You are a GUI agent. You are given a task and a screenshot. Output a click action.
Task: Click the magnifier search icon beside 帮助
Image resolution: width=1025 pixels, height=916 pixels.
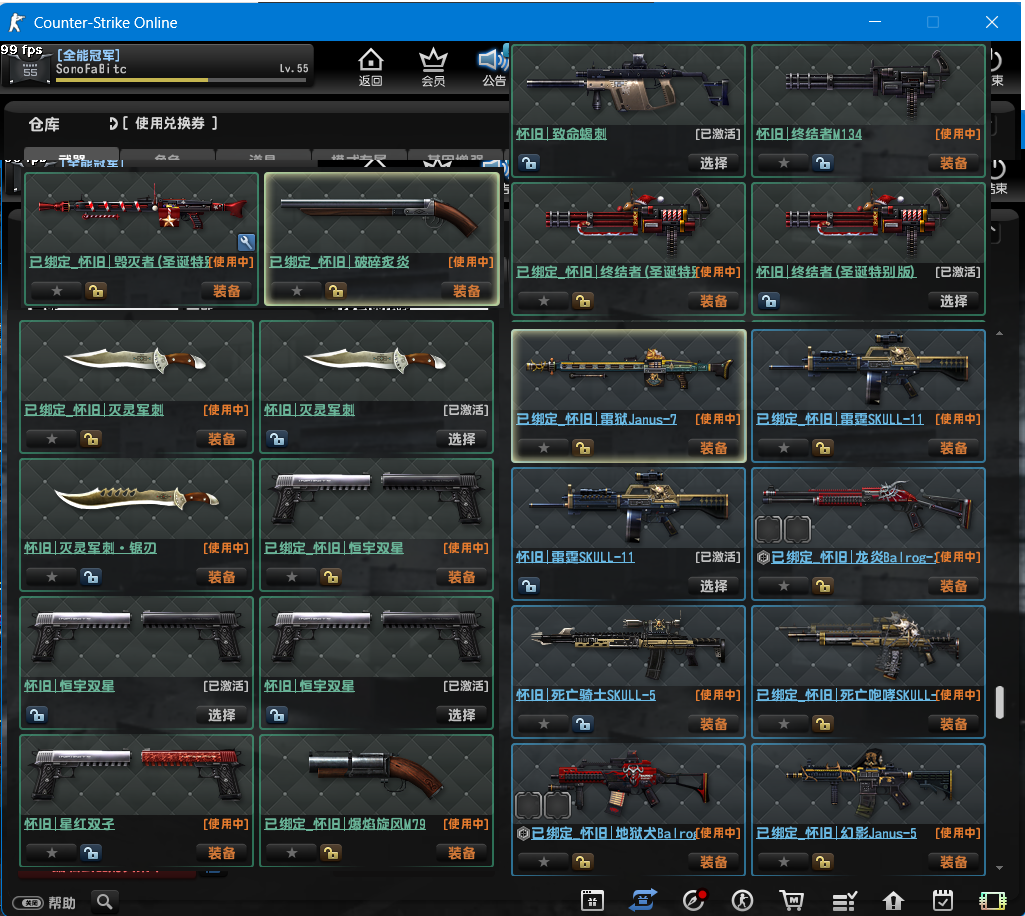[x=104, y=902]
